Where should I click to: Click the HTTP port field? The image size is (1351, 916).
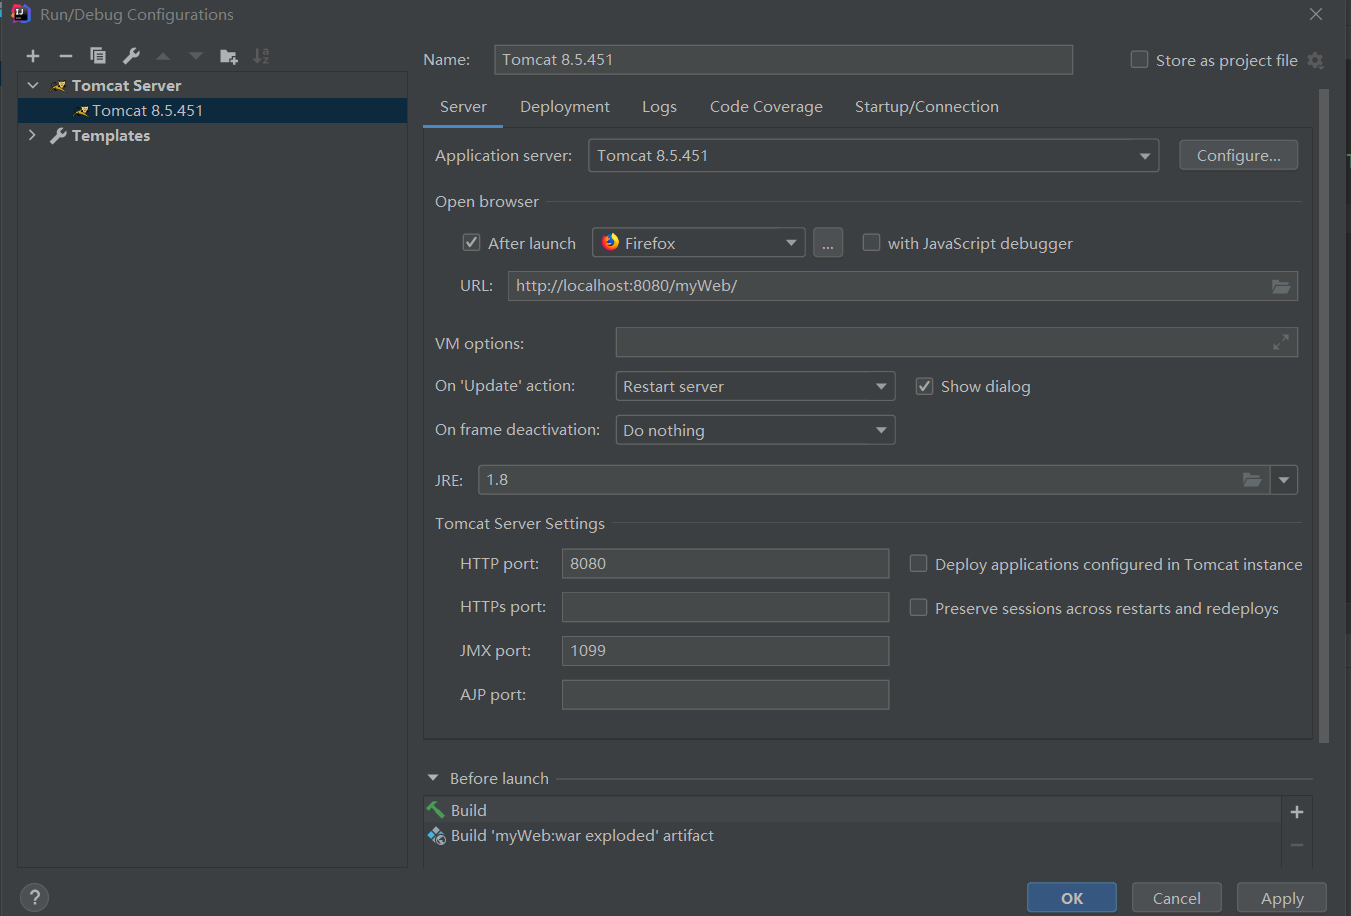click(x=725, y=564)
